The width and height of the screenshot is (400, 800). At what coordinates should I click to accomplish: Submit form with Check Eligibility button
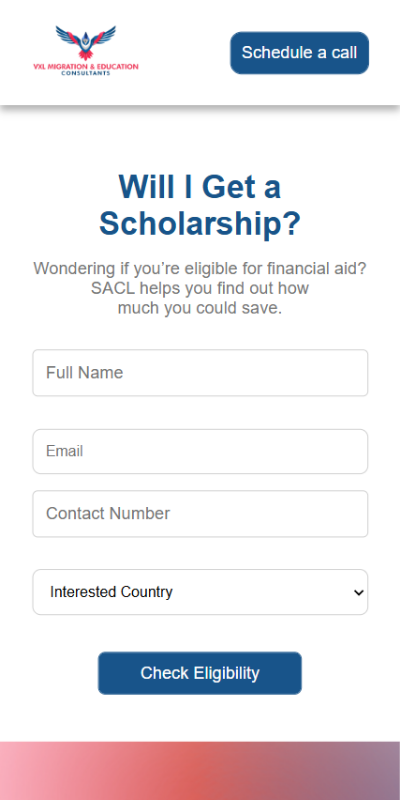coord(200,673)
